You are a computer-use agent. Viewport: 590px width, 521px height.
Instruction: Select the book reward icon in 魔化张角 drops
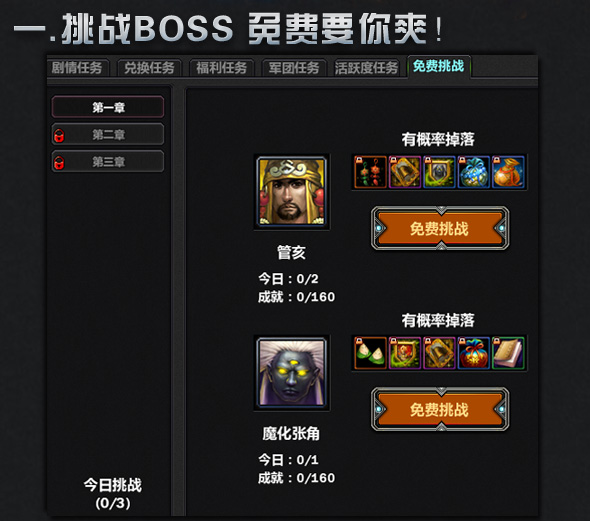tap(508, 353)
